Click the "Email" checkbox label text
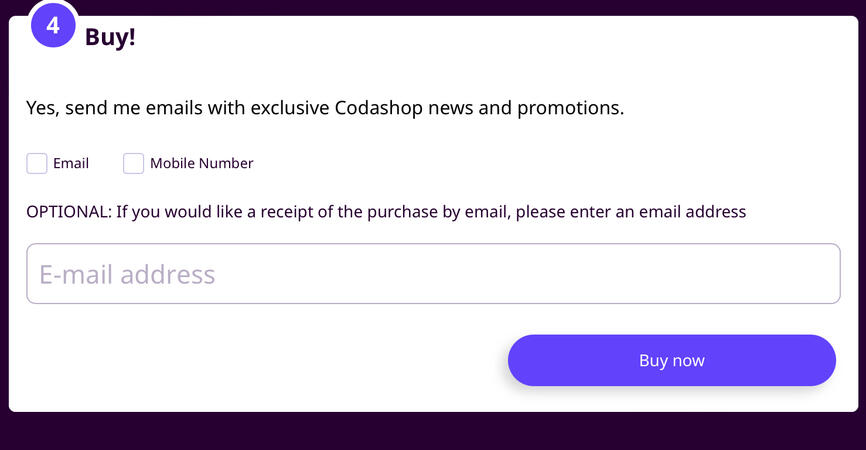This screenshot has width=866, height=450. click(71, 164)
